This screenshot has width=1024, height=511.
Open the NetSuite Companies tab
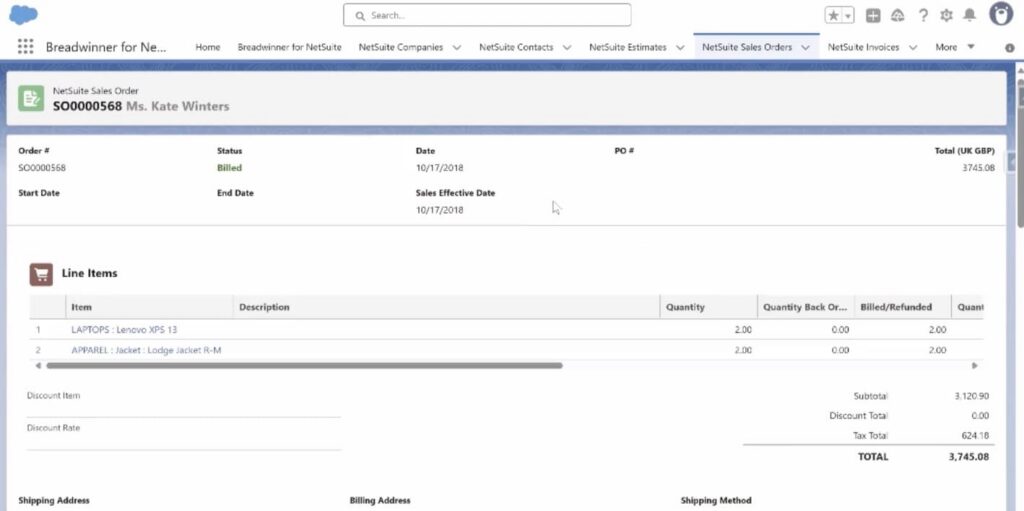tap(401, 47)
